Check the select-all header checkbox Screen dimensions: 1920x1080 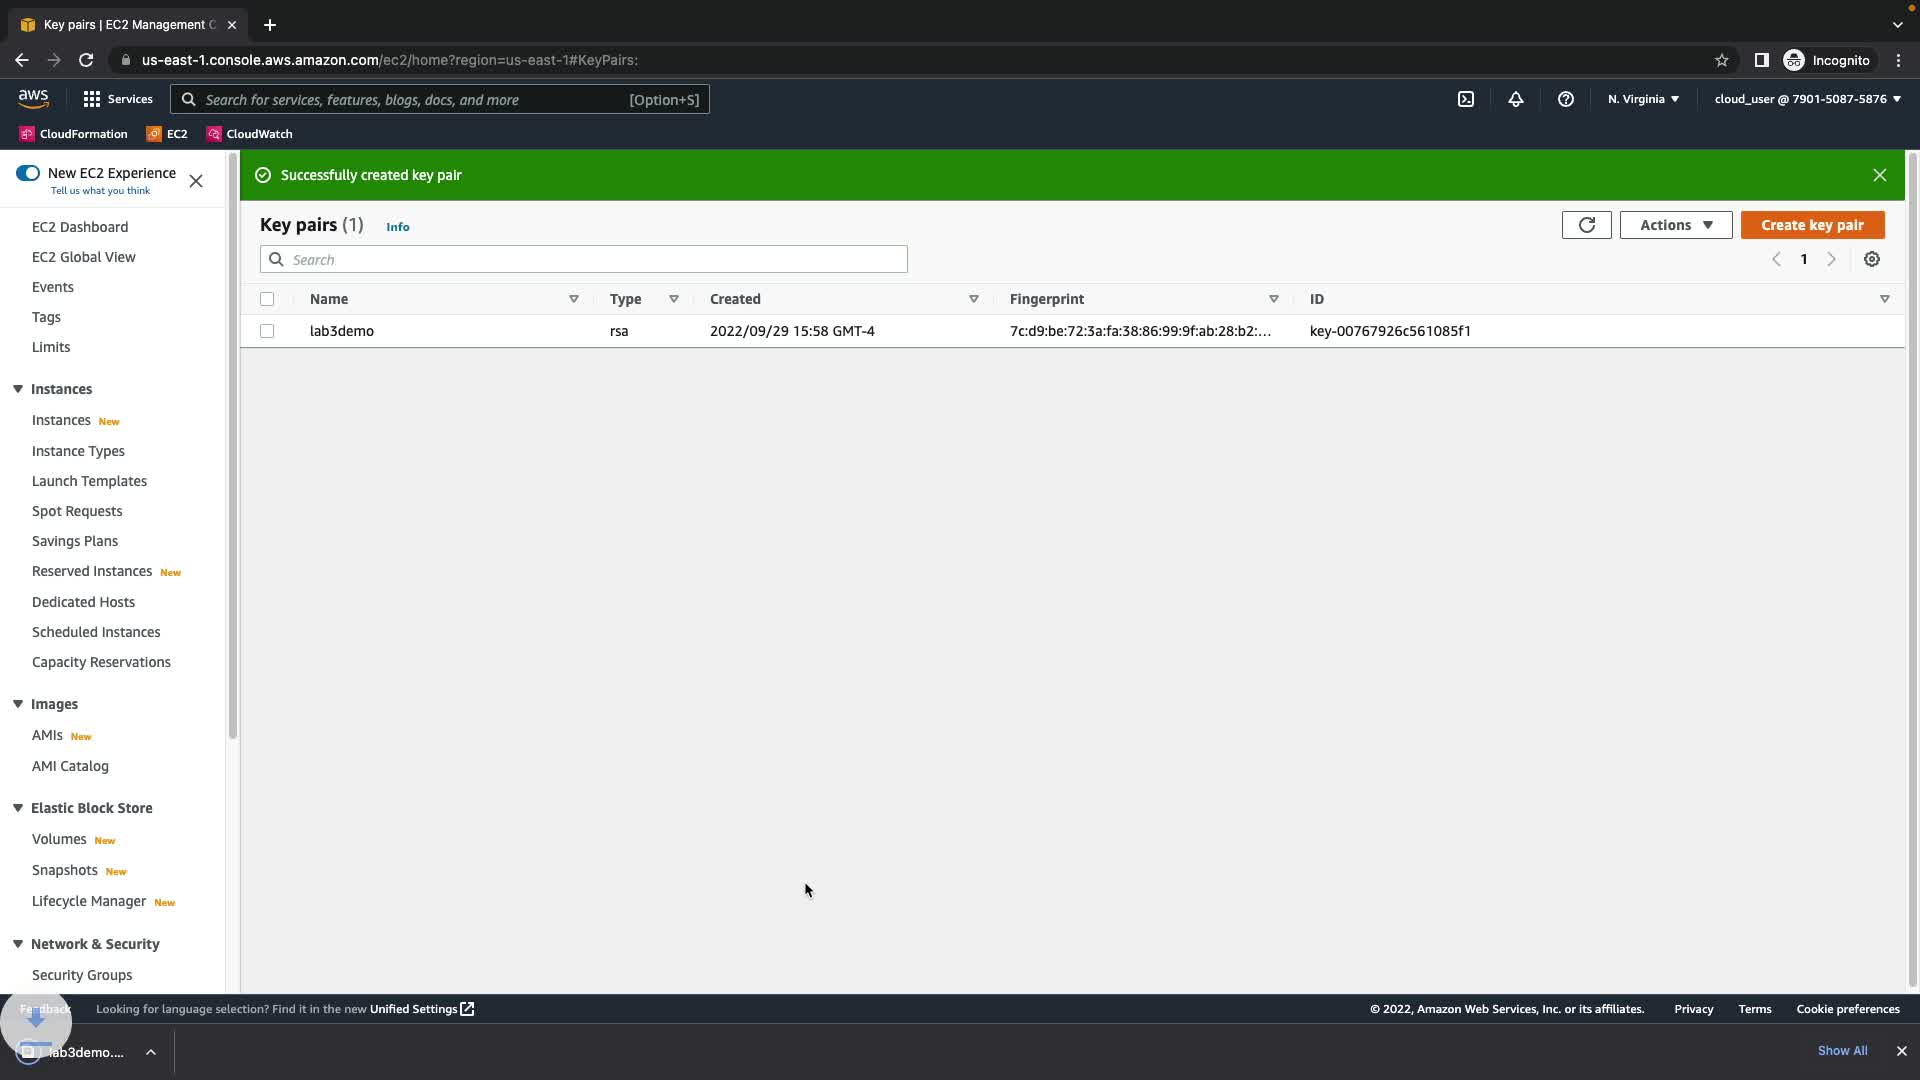coord(267,299)
